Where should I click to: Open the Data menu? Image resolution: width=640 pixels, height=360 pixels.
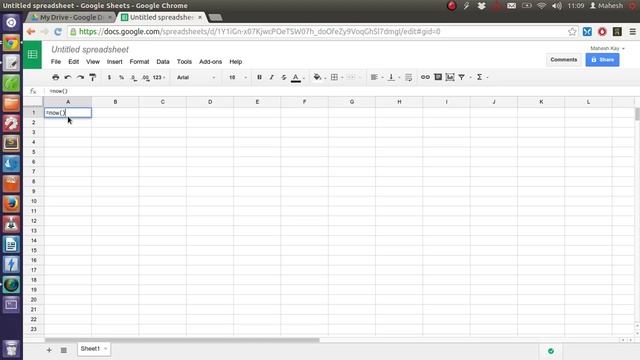coord(163,62)
